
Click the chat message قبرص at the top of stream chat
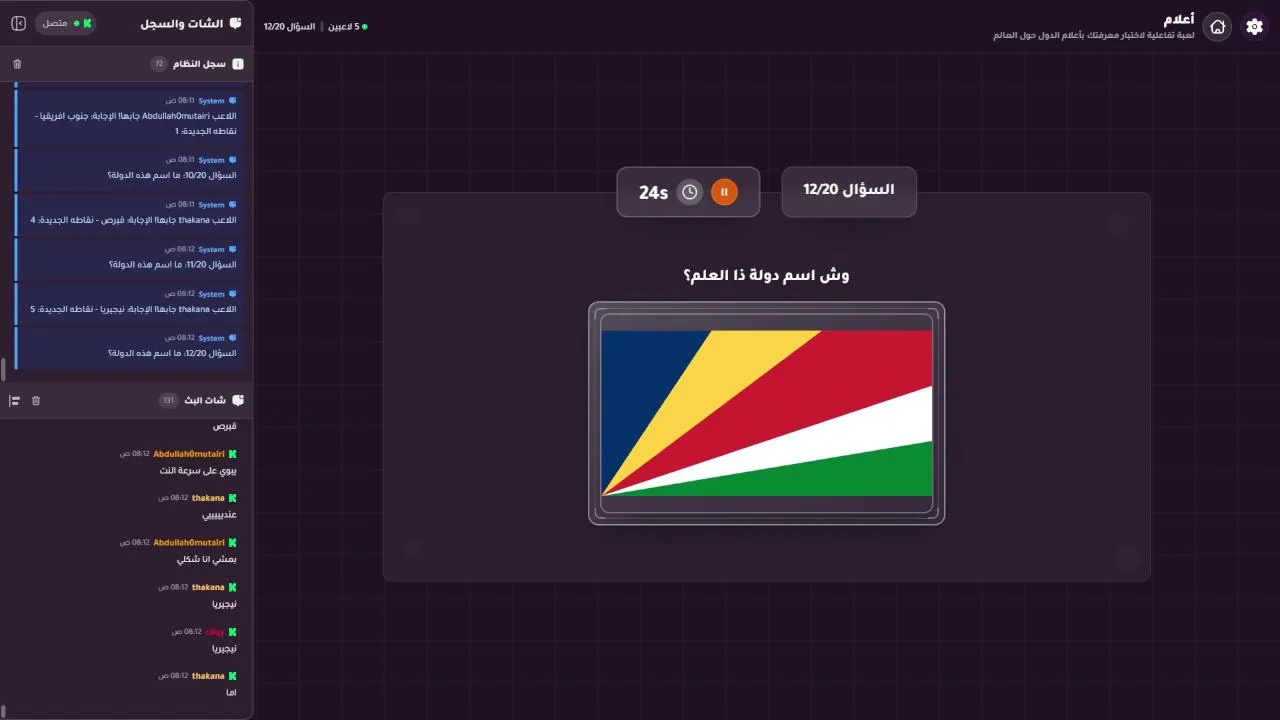pyautogui.click(x=225, y=426)
